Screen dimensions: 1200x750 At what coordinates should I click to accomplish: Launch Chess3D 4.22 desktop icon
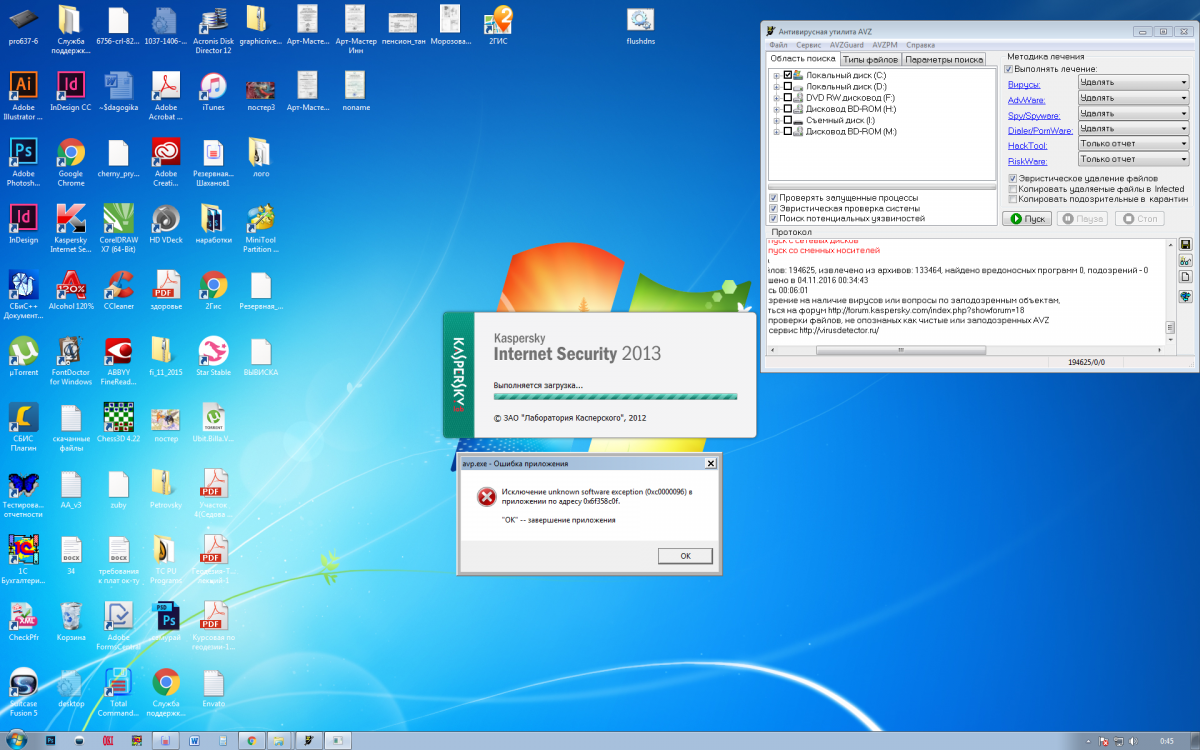[118, 422]
